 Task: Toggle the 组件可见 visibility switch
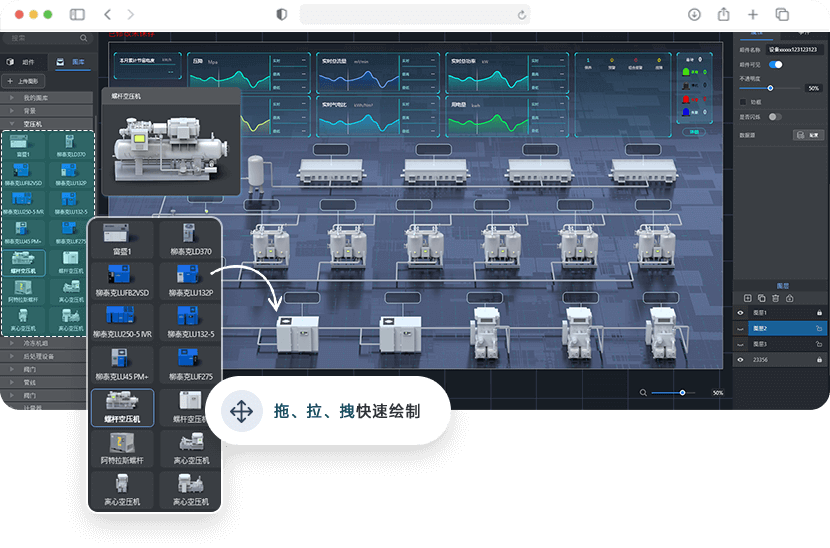tap(775, 64)
